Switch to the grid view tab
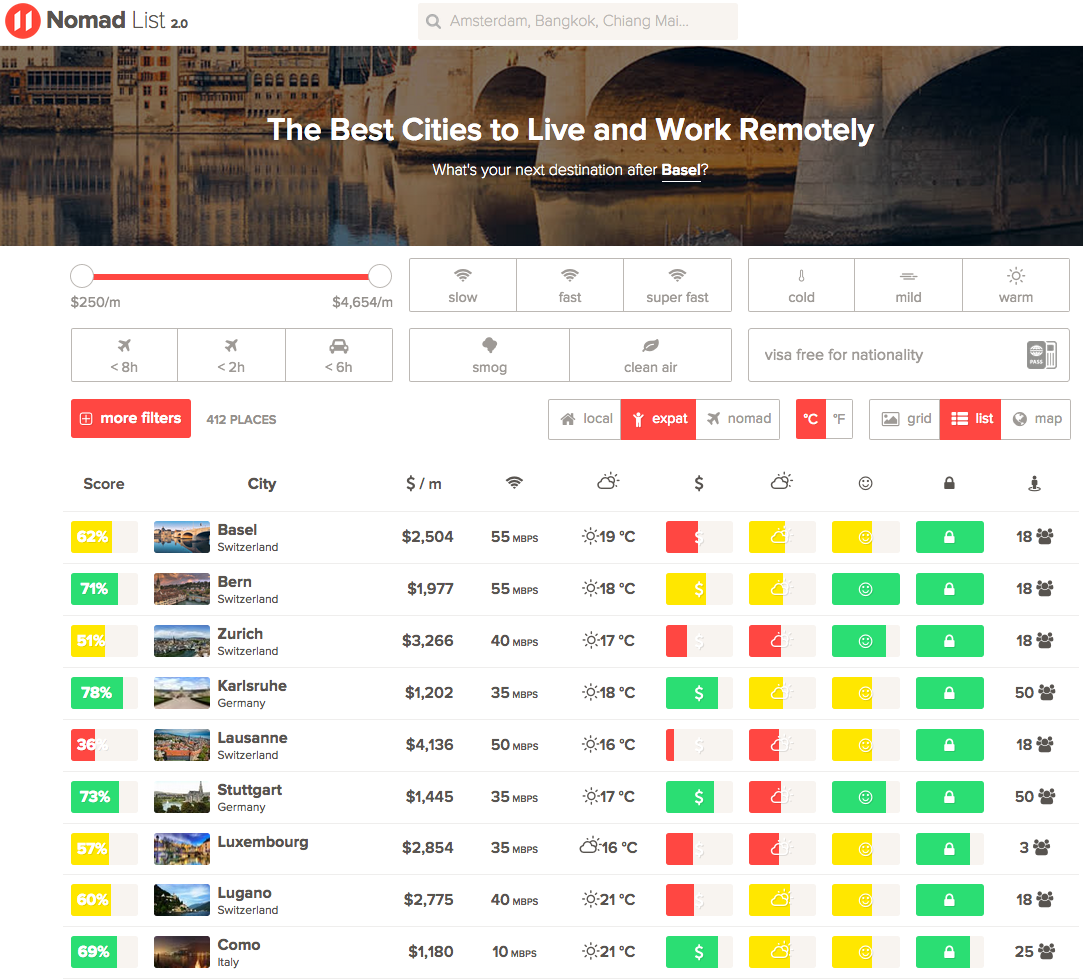This screenshot has height=980, width=1083. [906, 419]
